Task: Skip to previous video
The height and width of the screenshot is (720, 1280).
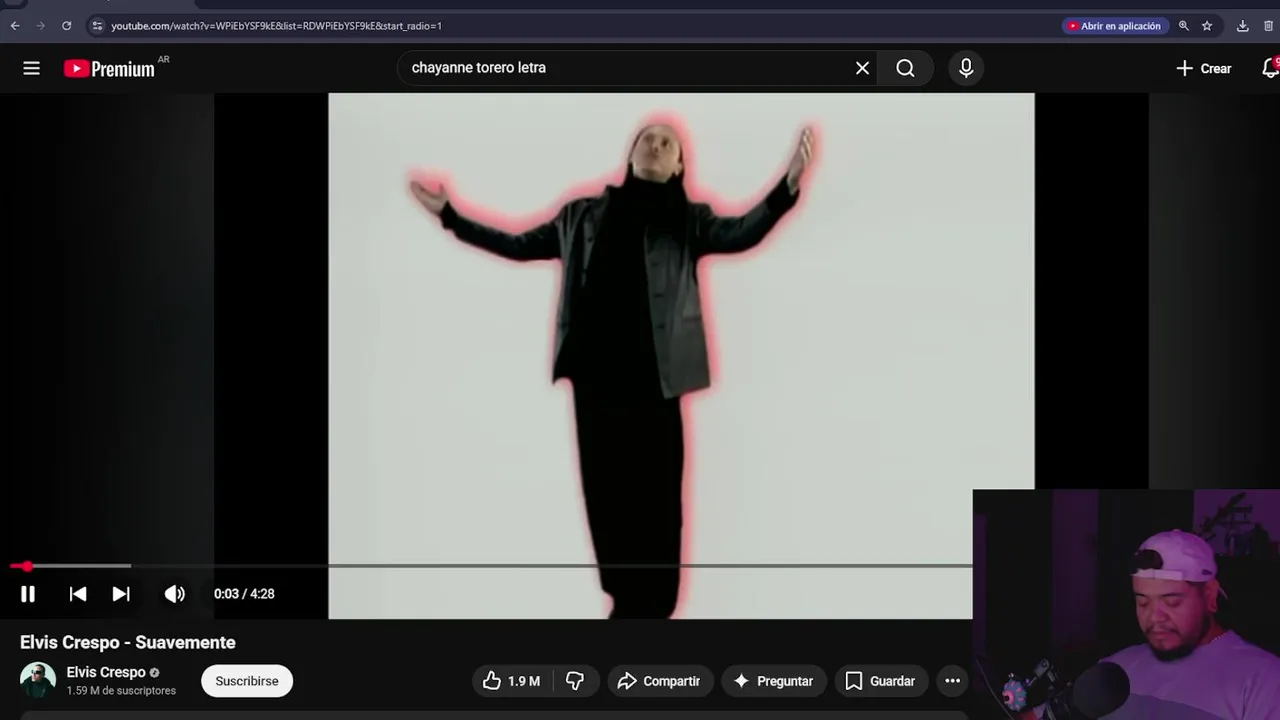Action: 78,594
